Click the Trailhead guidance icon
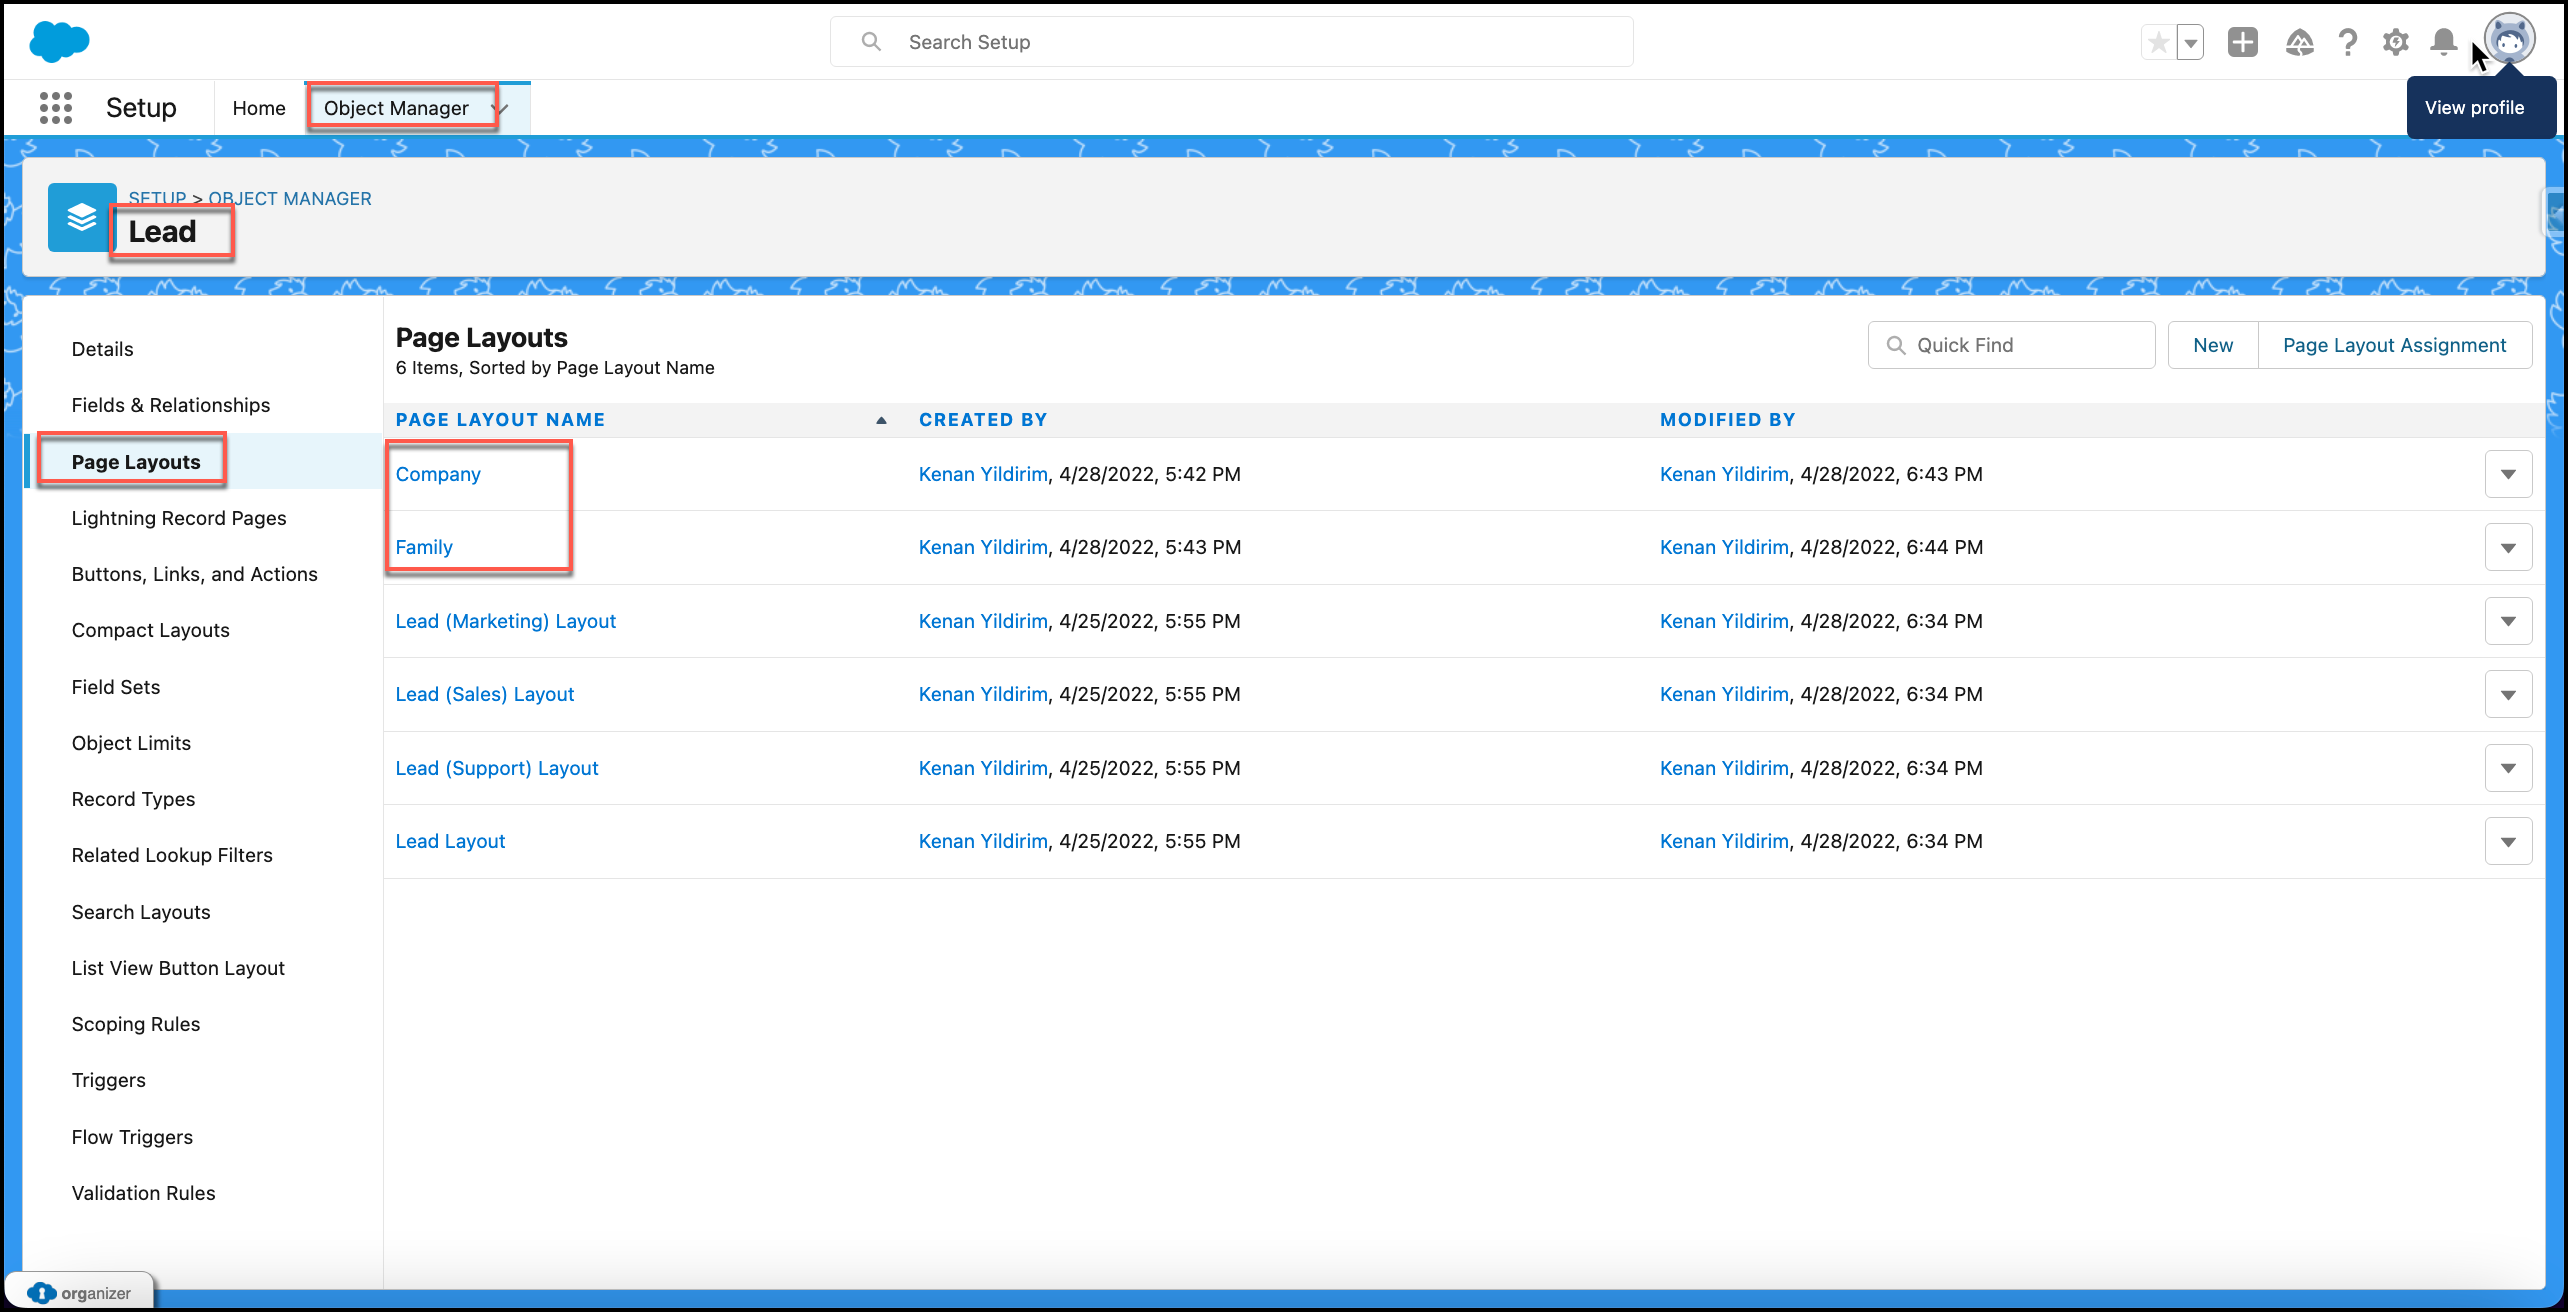2568x1312 pixels. point(2299,42)
